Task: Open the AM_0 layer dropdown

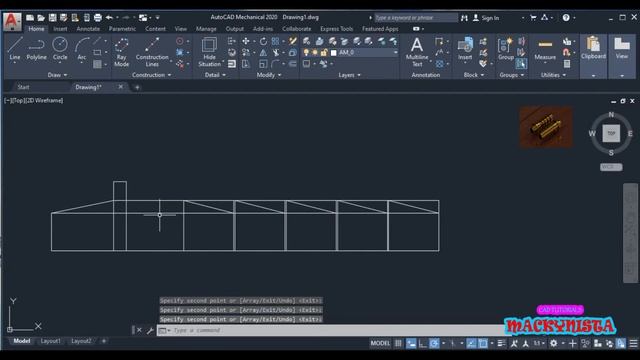Action: click(x=395, y=53)
